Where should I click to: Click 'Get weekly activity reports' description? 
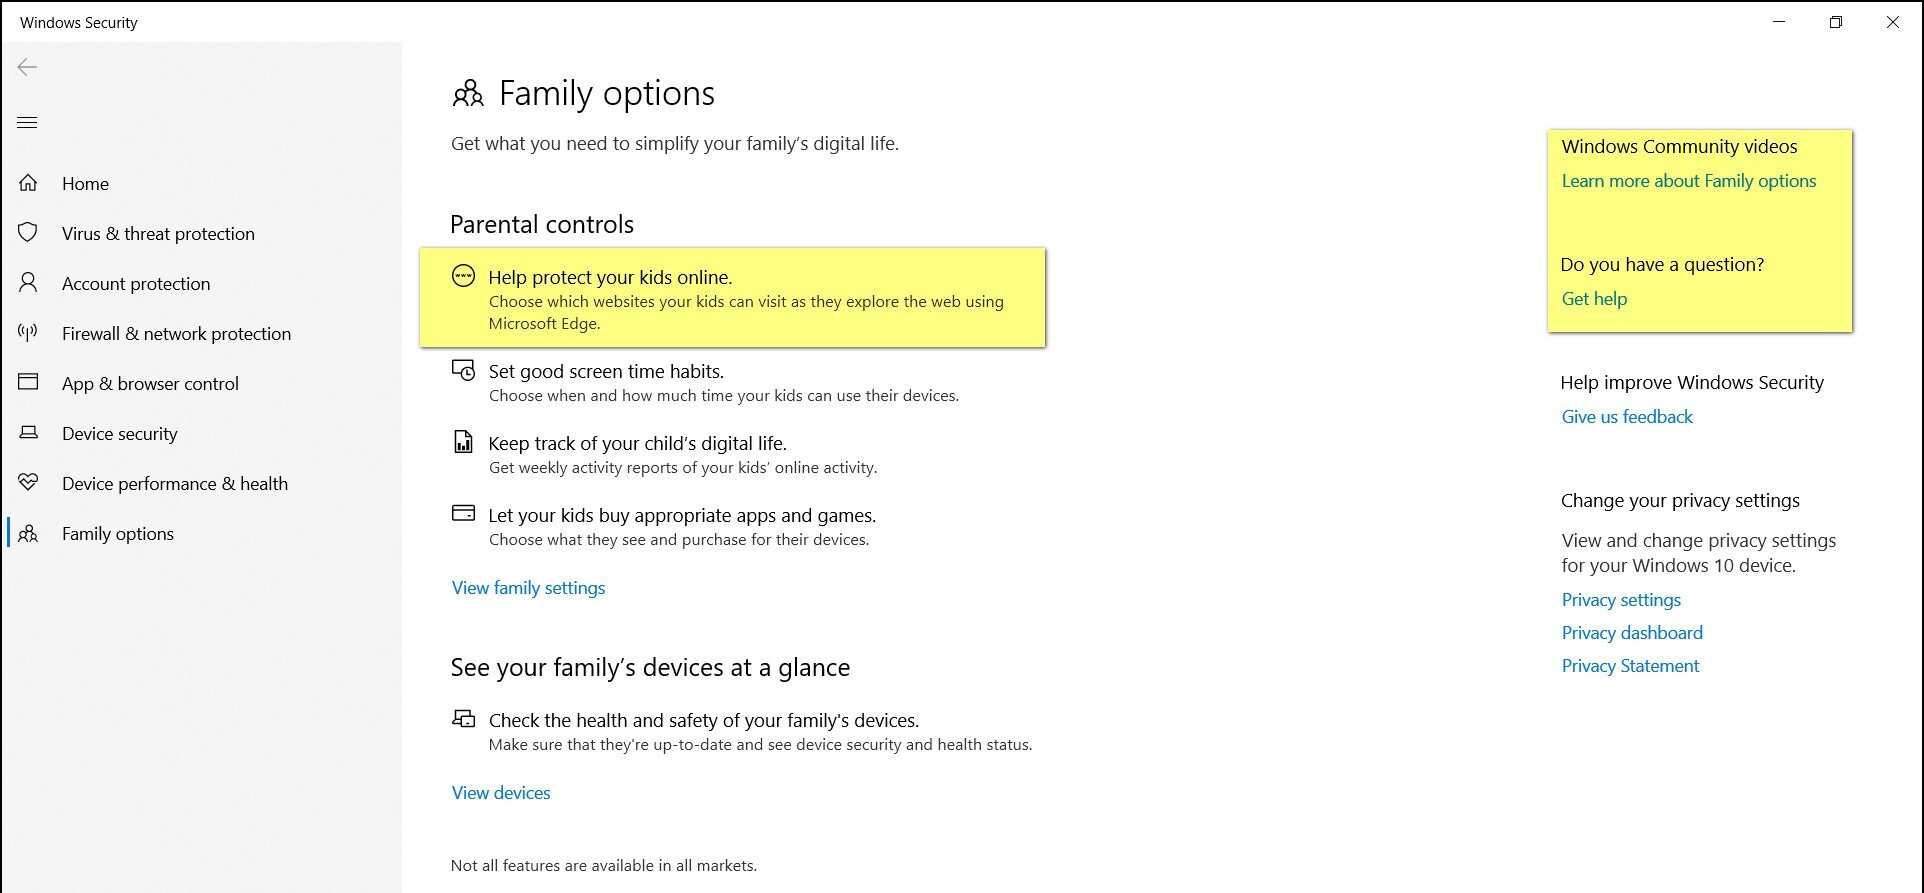[x=683, y=468]
